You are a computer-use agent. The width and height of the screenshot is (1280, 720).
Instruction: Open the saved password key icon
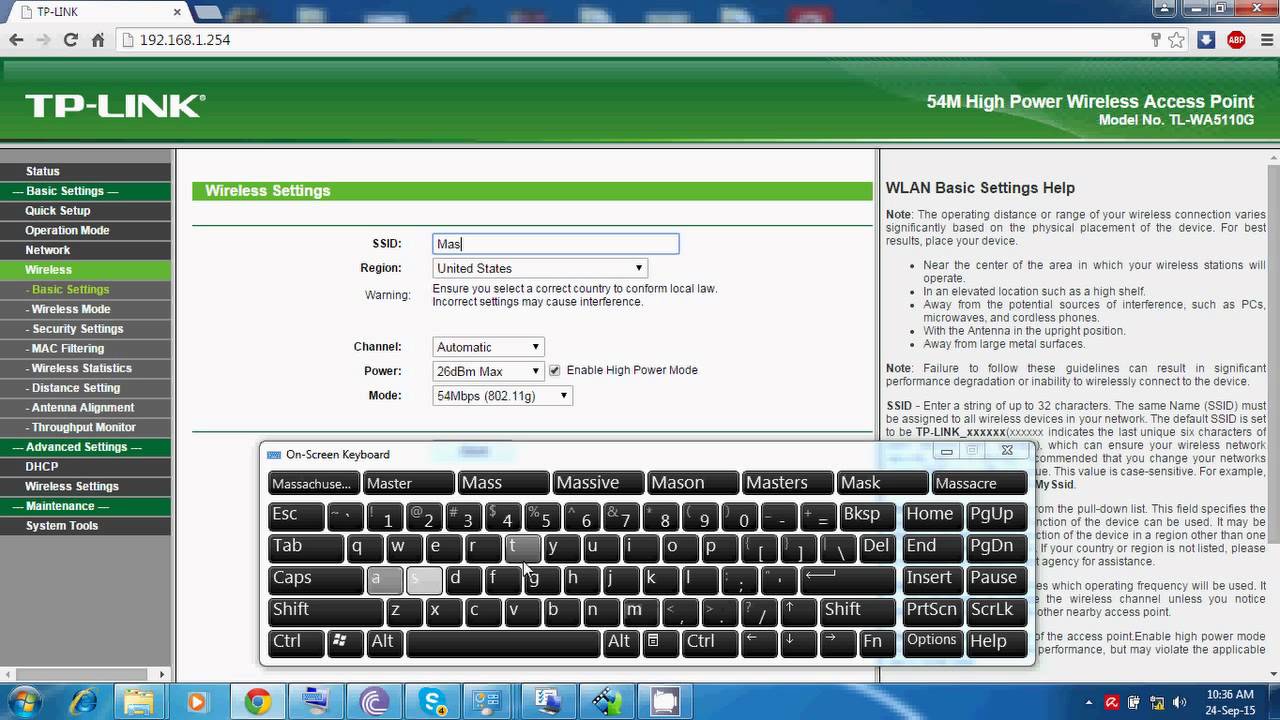coord(1156,40)
